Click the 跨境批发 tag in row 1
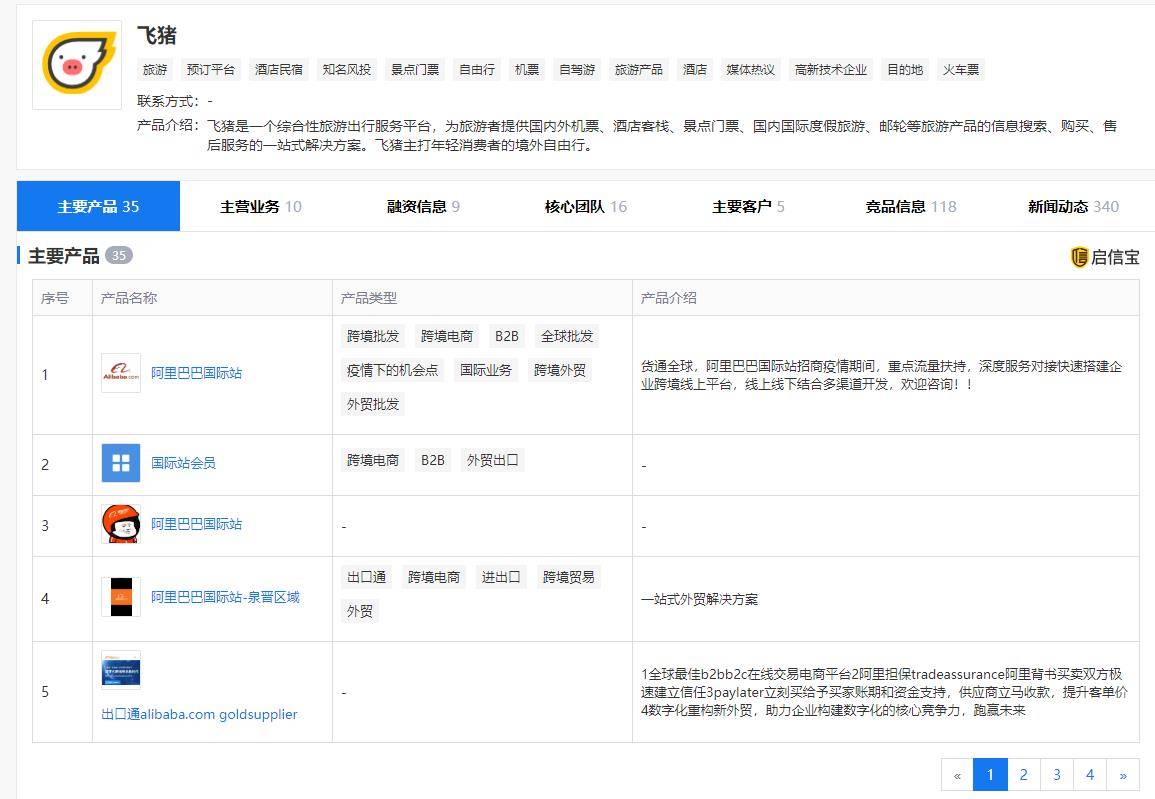The height and width of the screenshot is (799, 1155). 373,337
